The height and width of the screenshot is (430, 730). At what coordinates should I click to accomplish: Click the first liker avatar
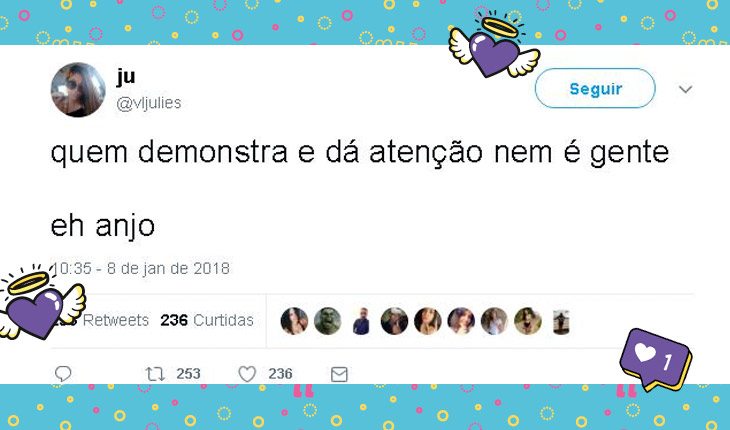294,321
